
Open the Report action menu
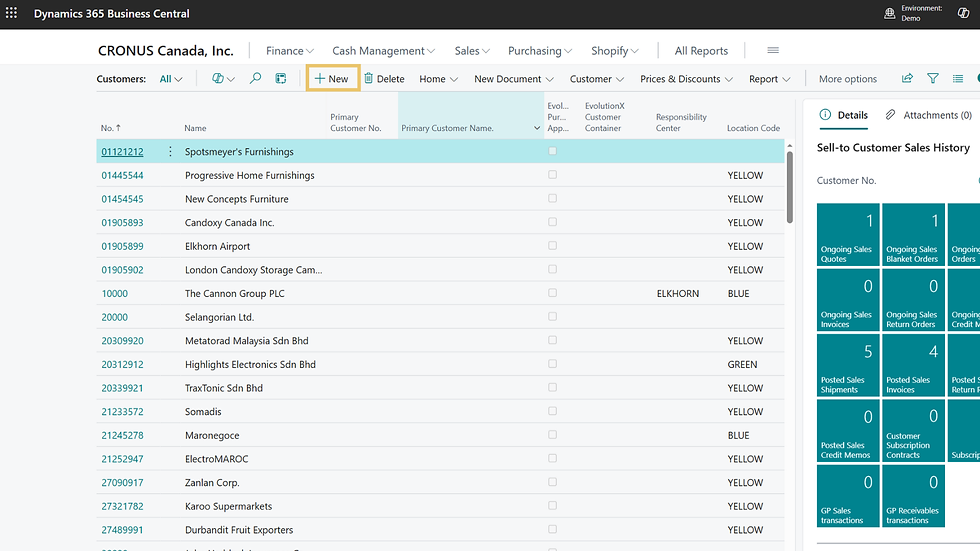[x=769, y=79]
